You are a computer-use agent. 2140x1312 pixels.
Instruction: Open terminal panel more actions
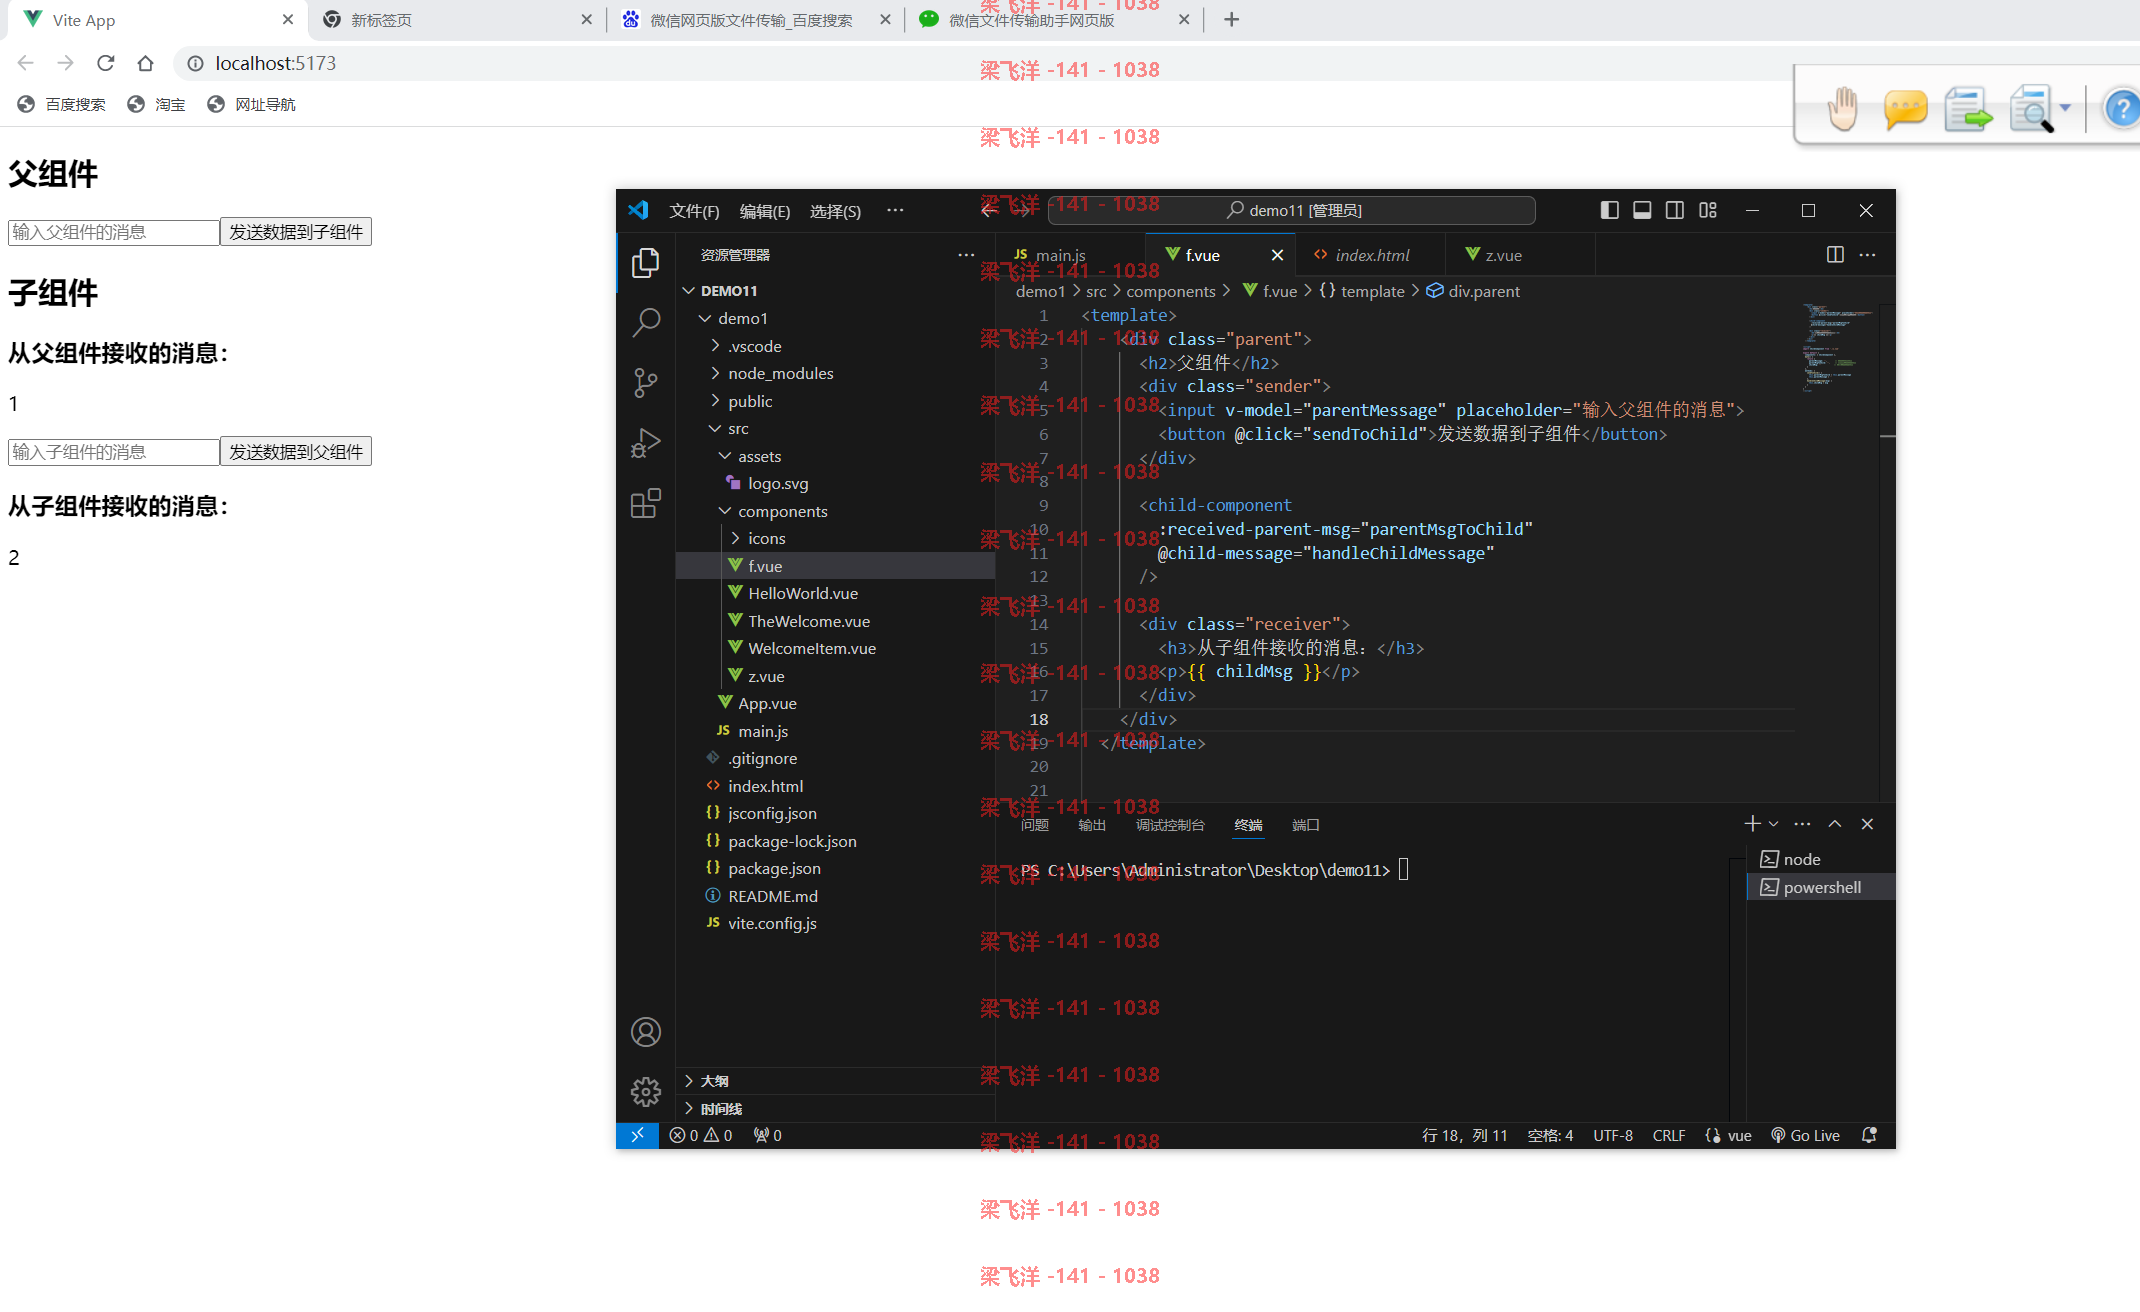coord(1802,824)
